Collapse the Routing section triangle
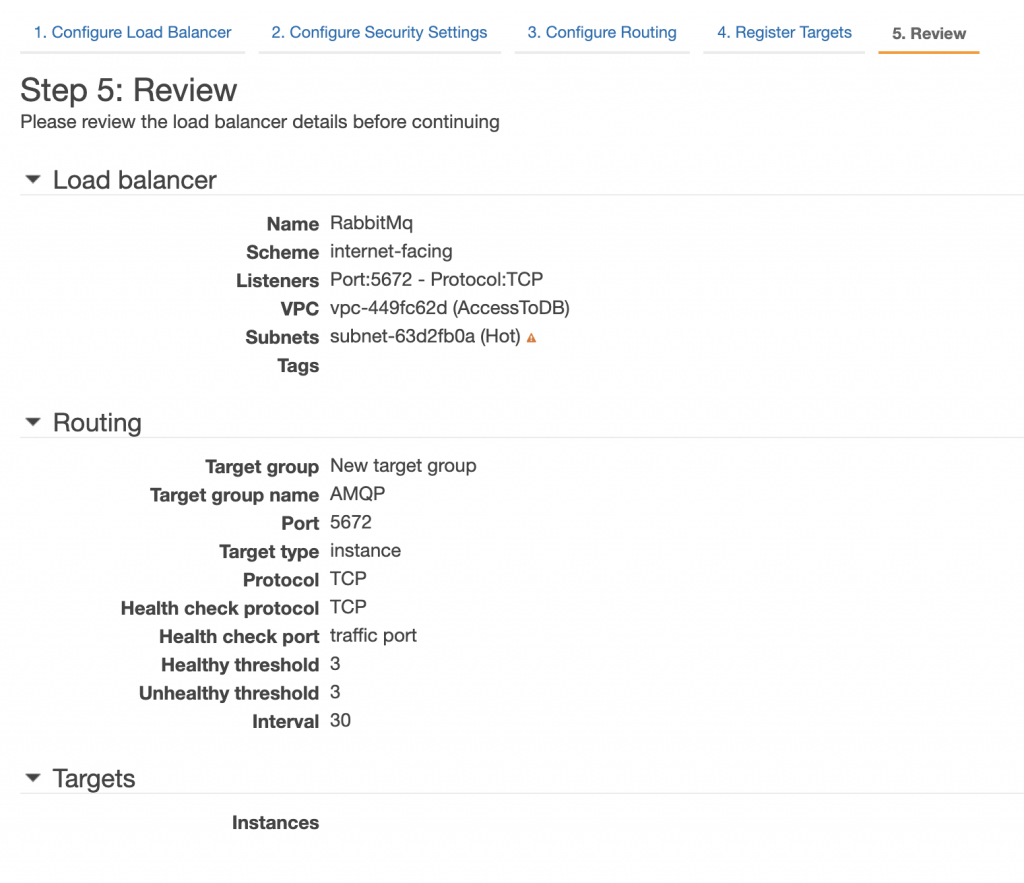1024x883 pixels. coord(33,422)
